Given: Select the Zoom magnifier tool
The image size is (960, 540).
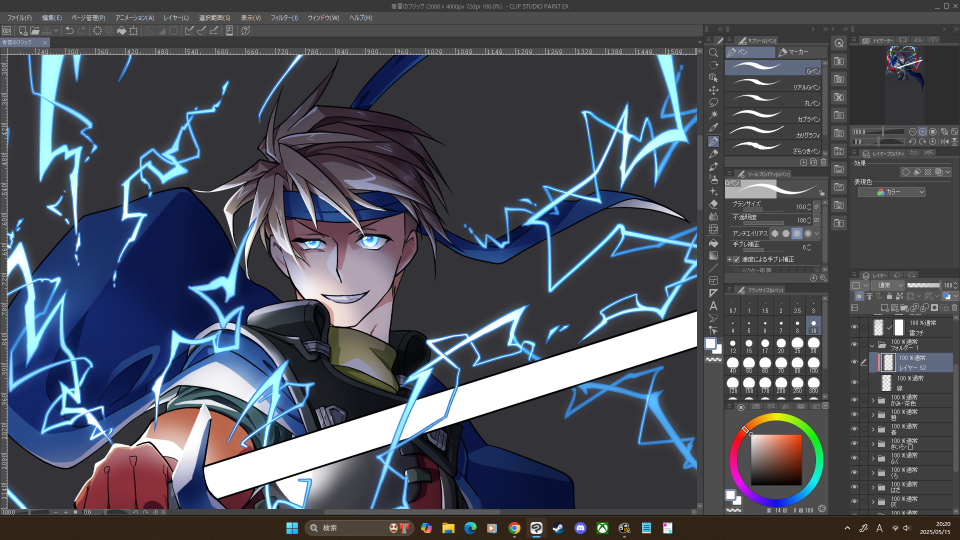Looking at the screenshot, I should click(713, 52).
